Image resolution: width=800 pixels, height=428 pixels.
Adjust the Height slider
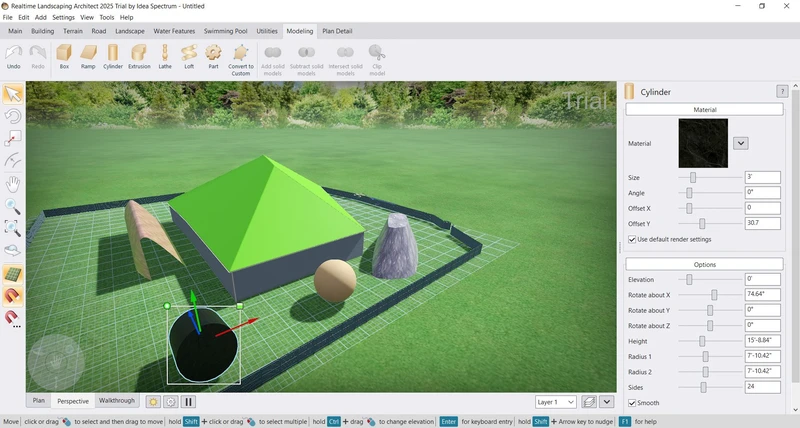coord(702,341)
